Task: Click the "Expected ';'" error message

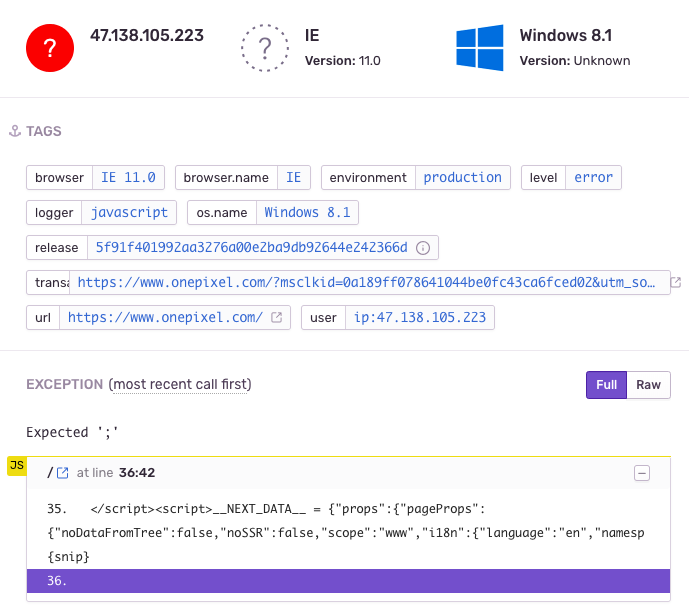Action: point(72,432)
